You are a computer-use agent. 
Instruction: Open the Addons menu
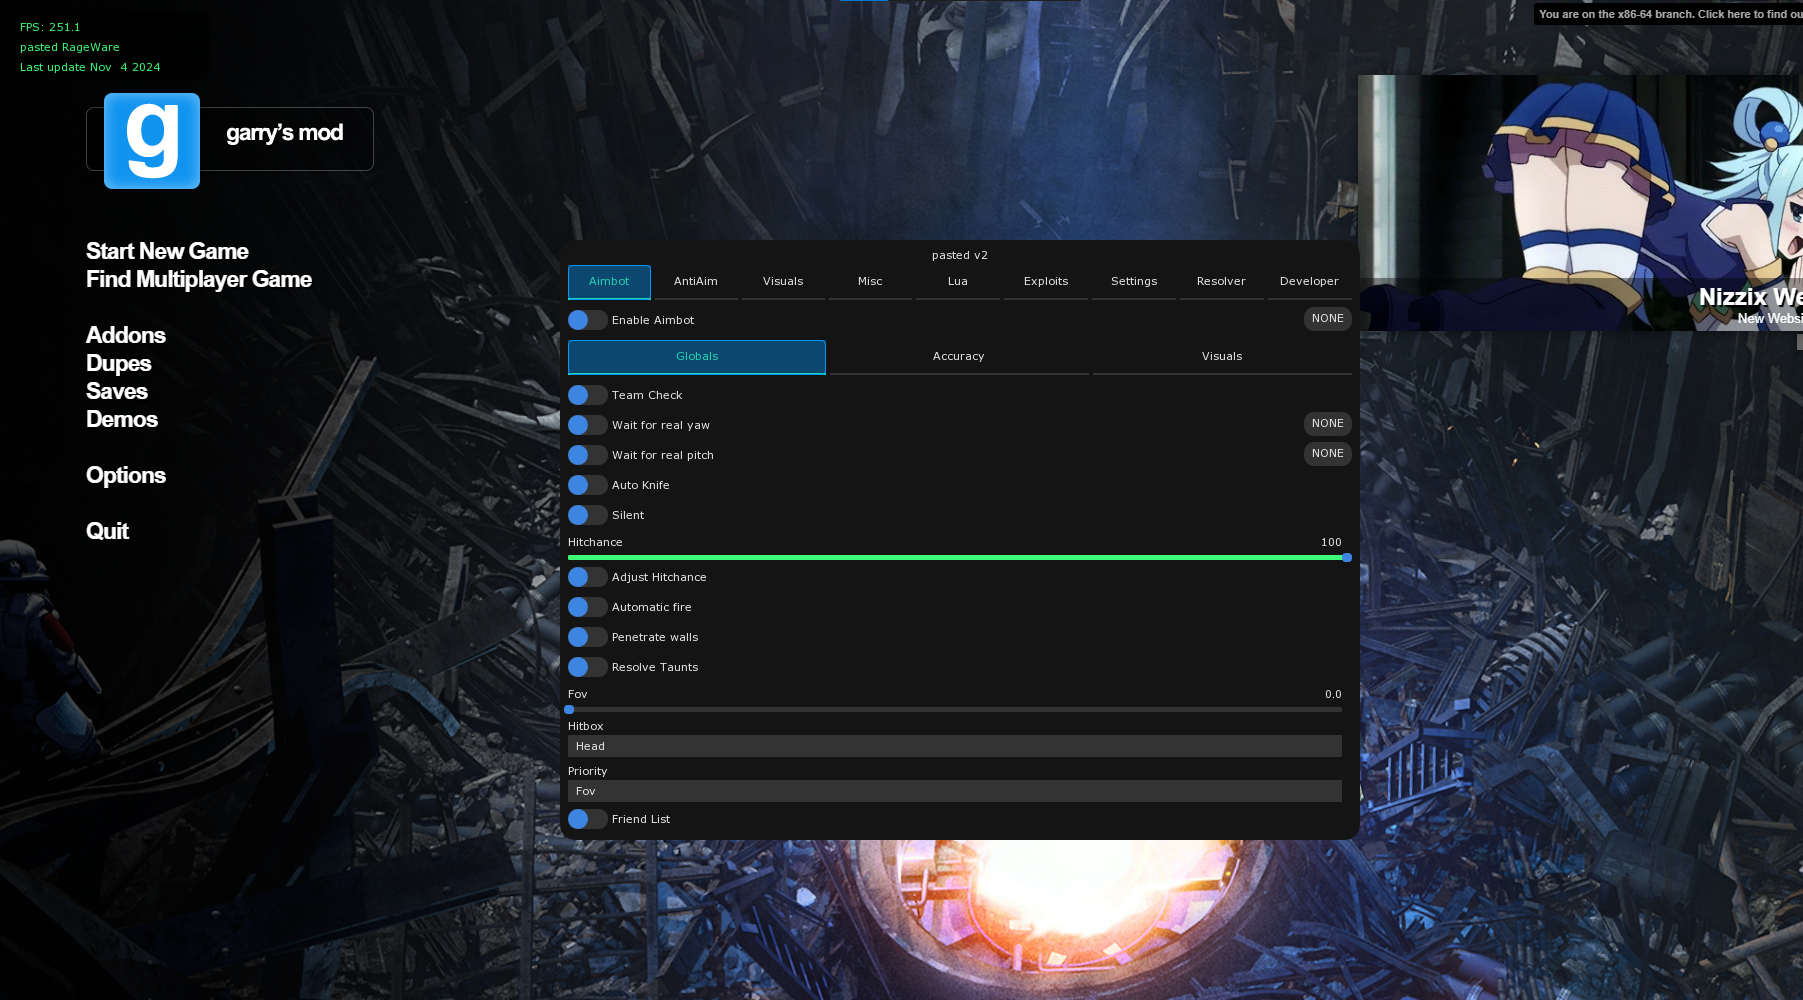[x=126, y=335]
